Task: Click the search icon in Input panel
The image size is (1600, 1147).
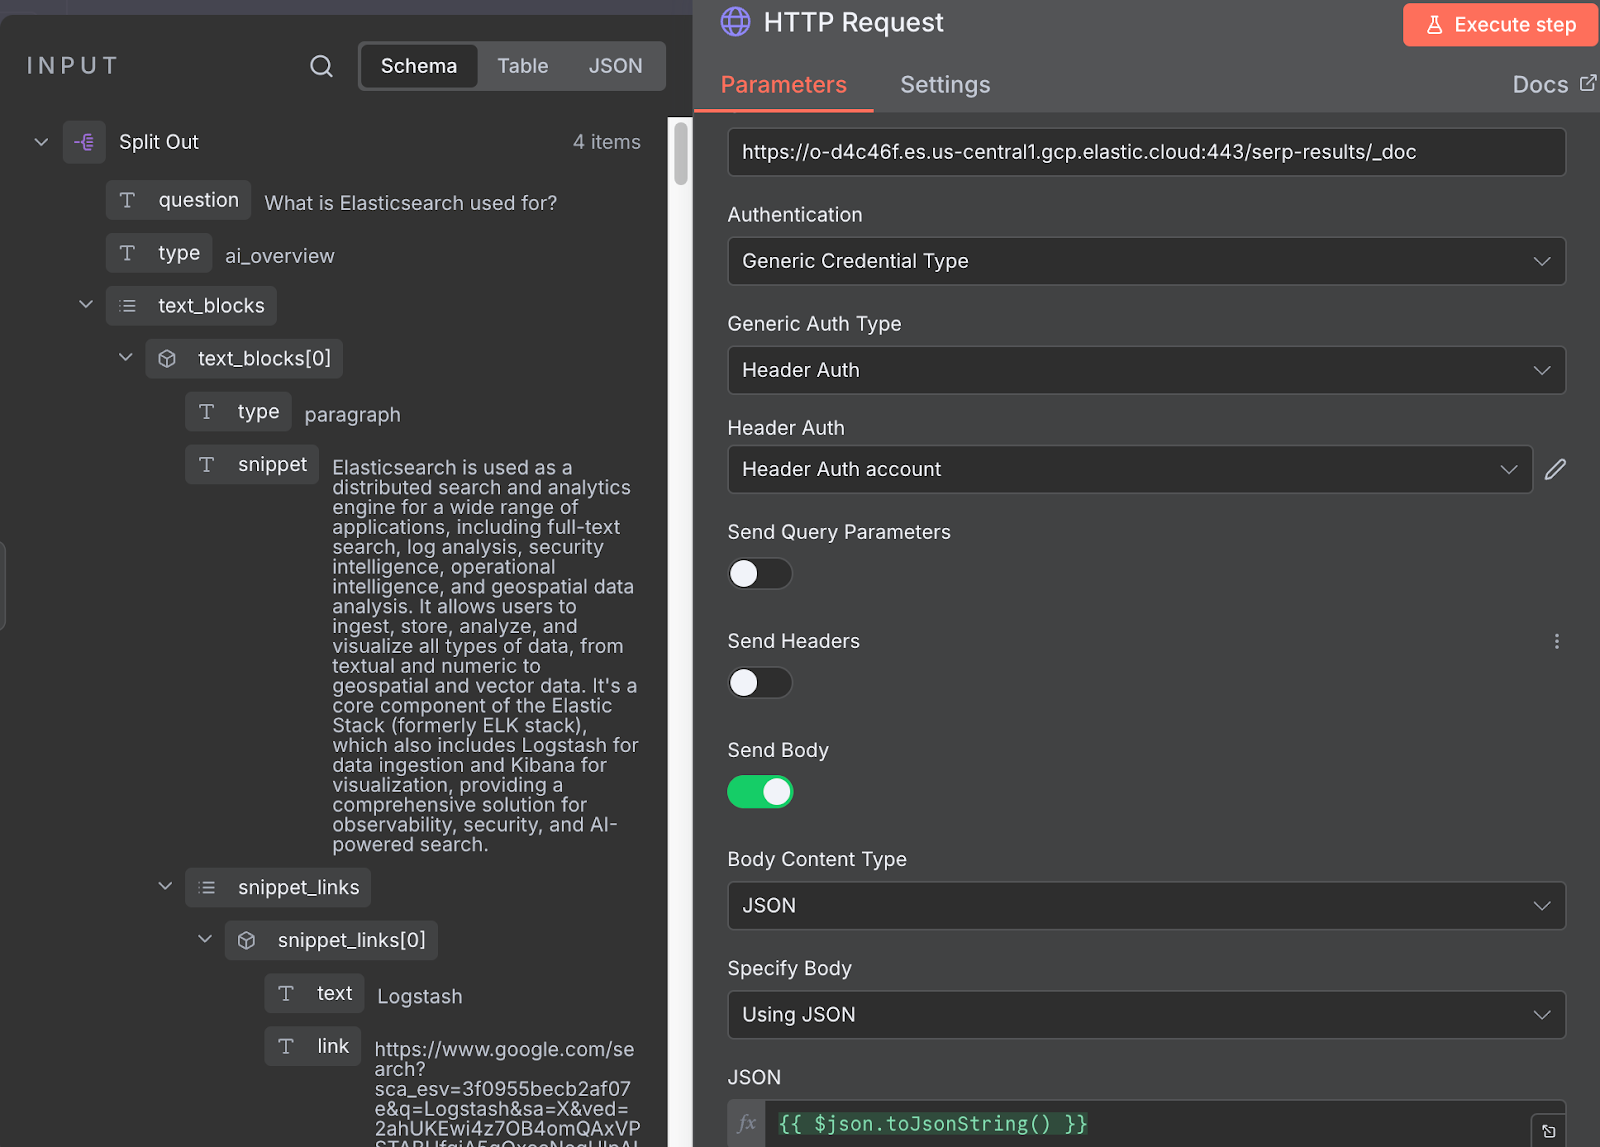Action: (321, 66)
